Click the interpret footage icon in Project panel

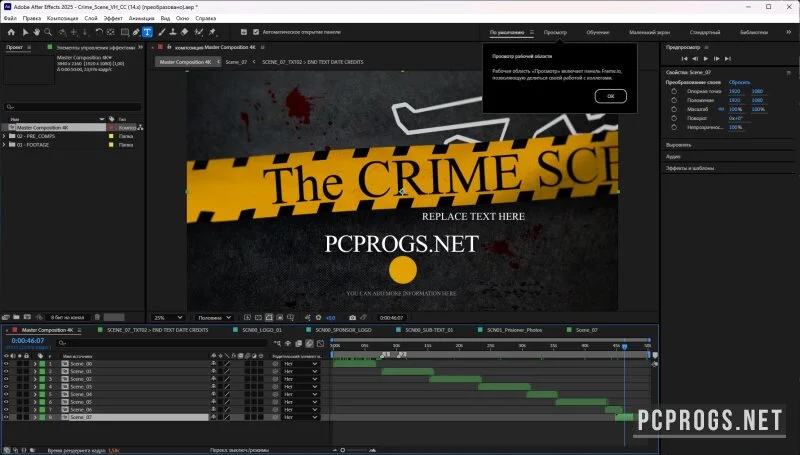pos(6,317)
